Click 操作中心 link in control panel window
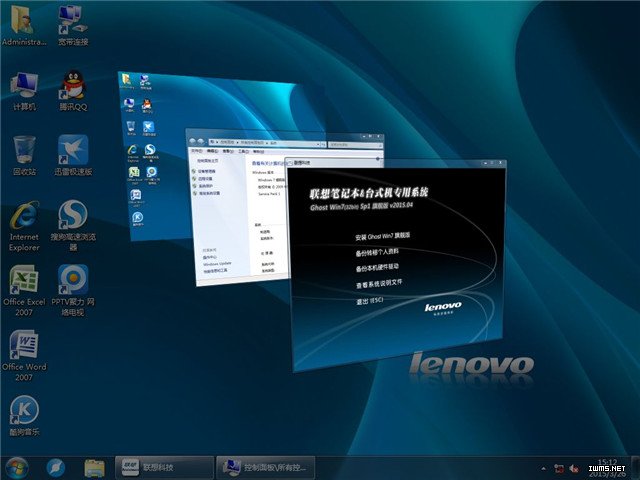 point(210,258)
